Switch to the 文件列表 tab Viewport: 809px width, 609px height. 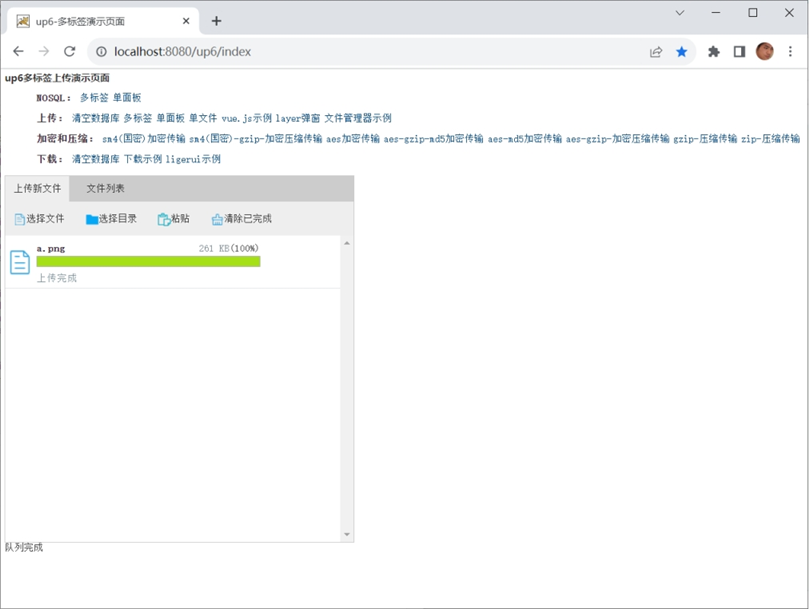pyautogui.click(x=104, y=188)
